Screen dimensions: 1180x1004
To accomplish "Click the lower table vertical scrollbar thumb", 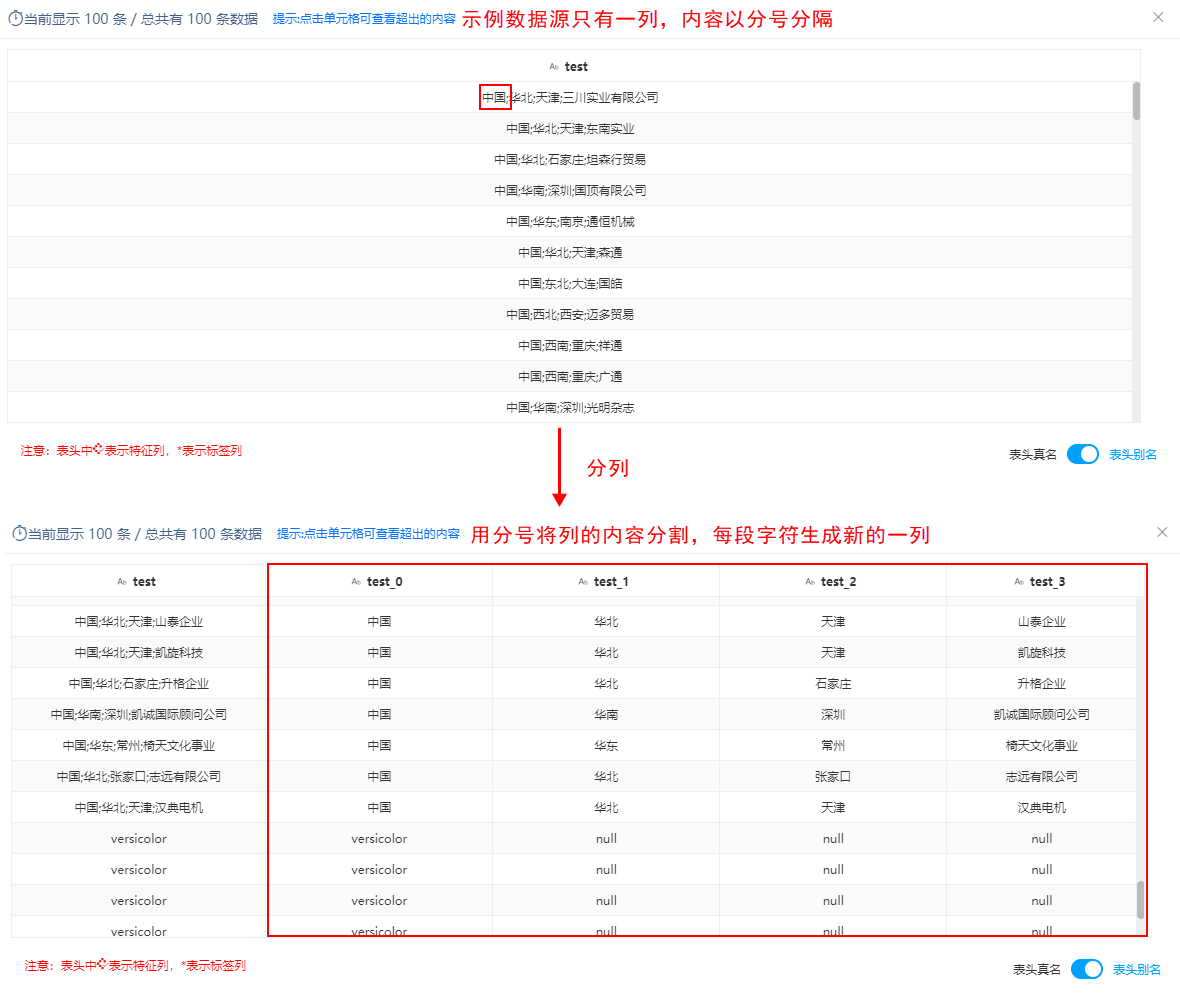I will [1140, 899].
